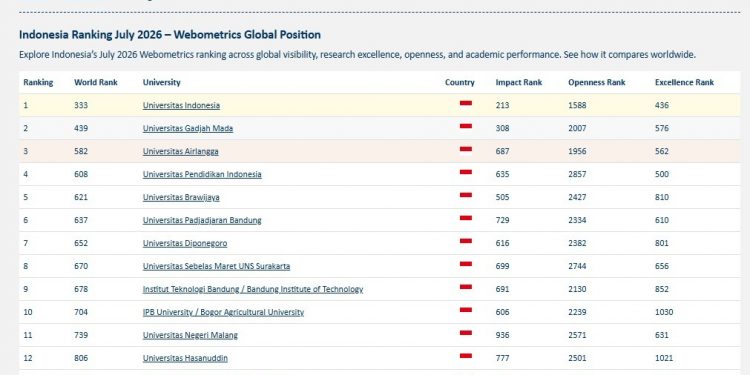Select excellence rank 1021 cell
This screenshot has height=375, width=750.
664,358
